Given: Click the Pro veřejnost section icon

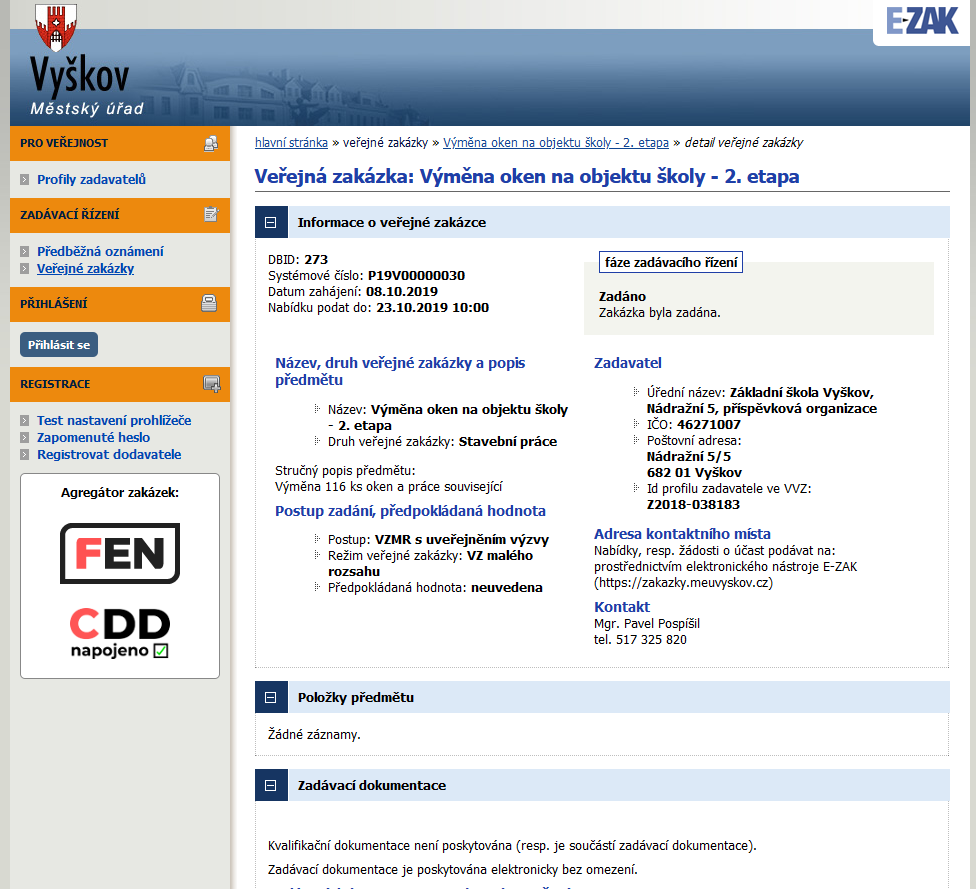Looking at the screenshot, I should coord(211,143).
